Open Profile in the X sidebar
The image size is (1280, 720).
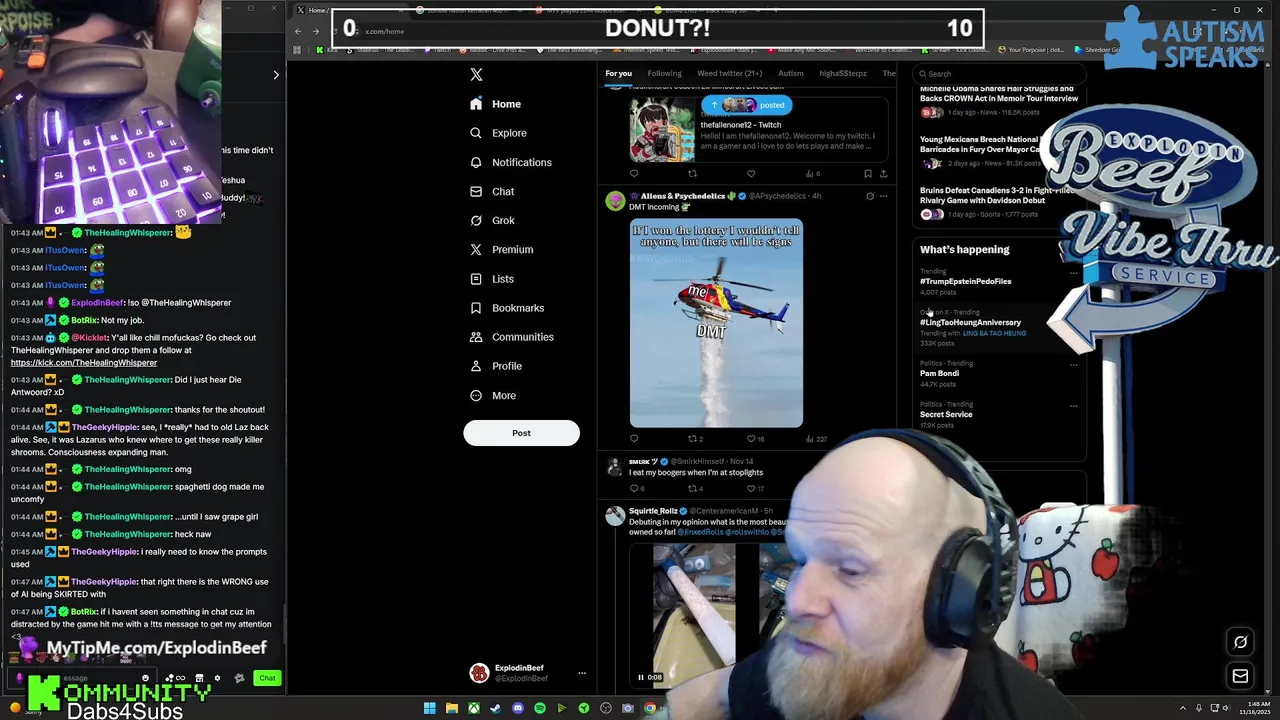496,366
